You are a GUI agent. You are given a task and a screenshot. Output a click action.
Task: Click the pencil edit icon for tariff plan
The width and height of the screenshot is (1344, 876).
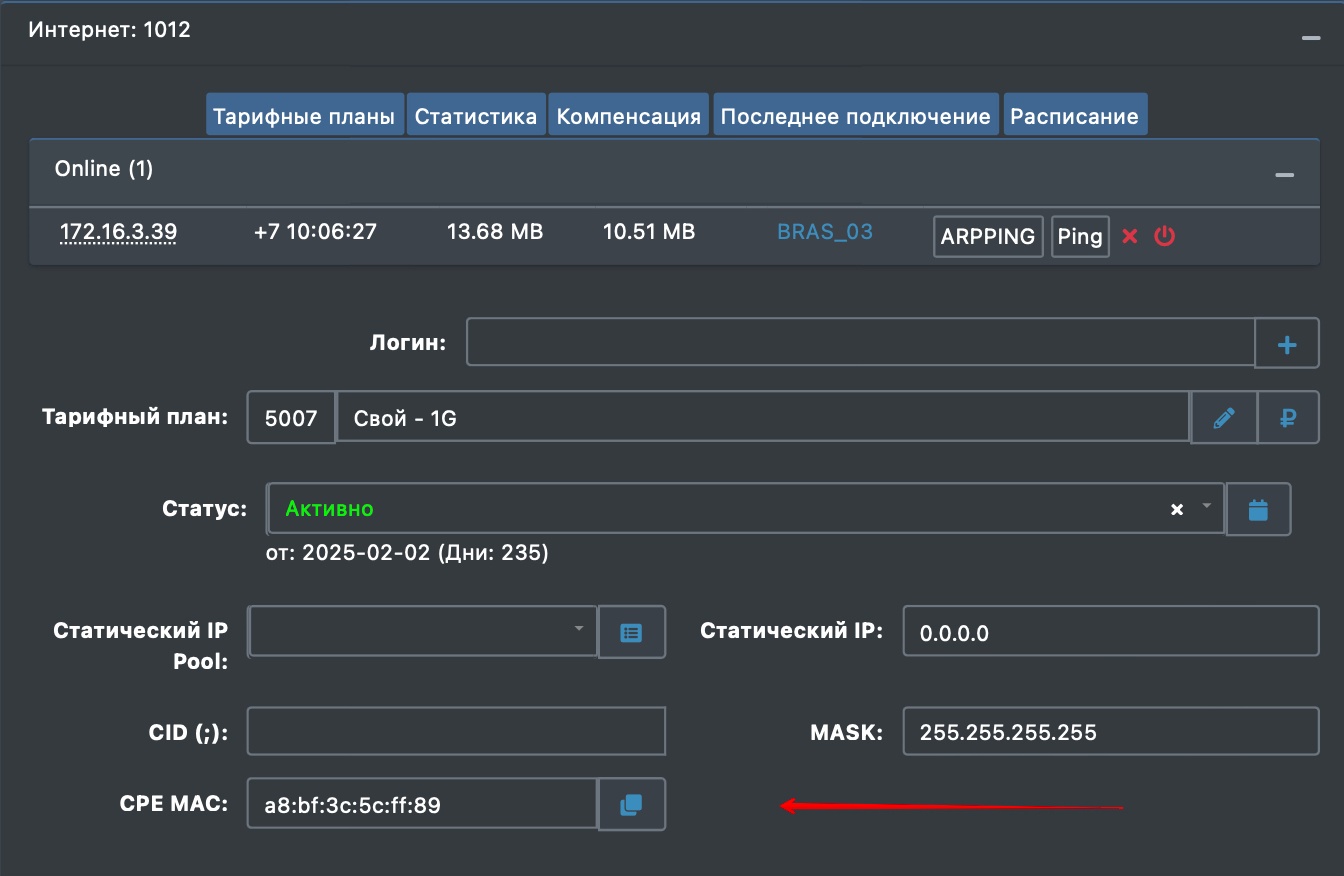[1222, 418]
